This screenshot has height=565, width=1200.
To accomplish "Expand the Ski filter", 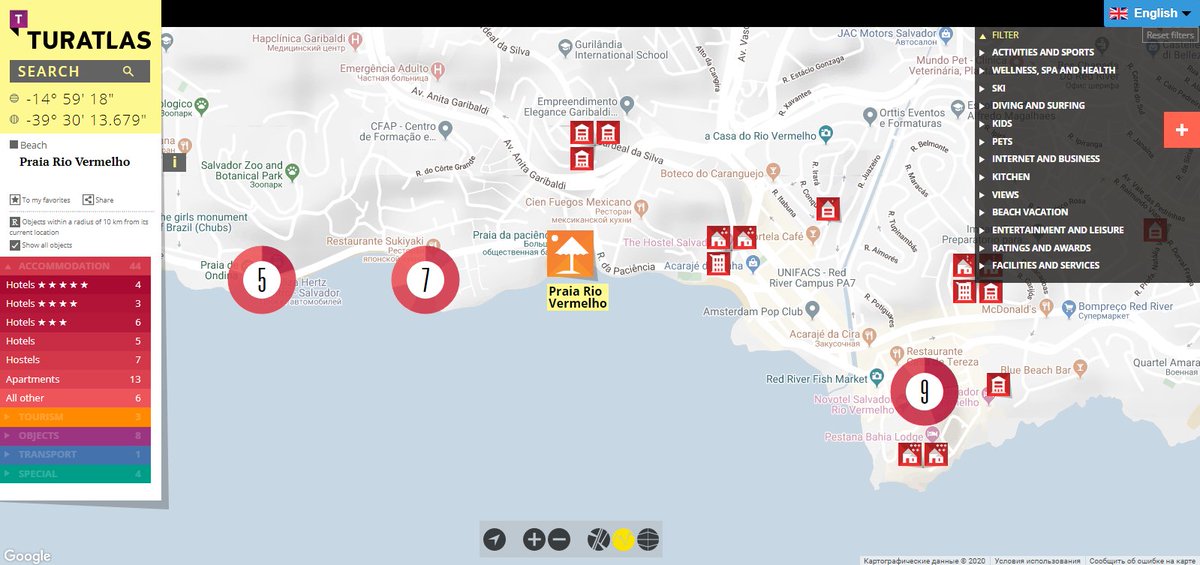I will click(x=998, y=88).
